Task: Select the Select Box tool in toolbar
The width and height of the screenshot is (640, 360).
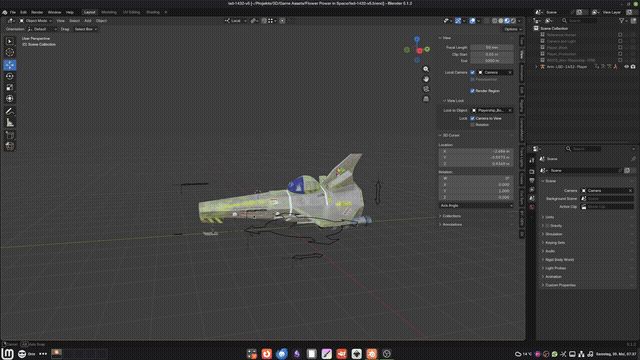Action: pos(10,41)
